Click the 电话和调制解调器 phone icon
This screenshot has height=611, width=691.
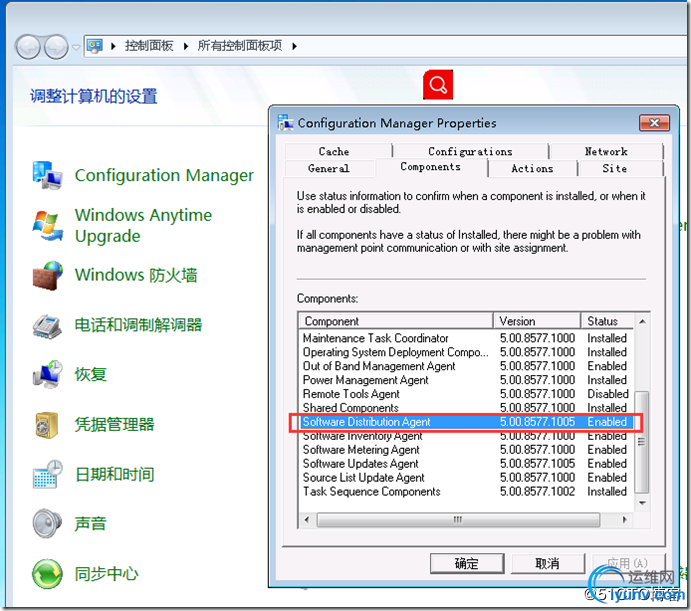[47, 326]
